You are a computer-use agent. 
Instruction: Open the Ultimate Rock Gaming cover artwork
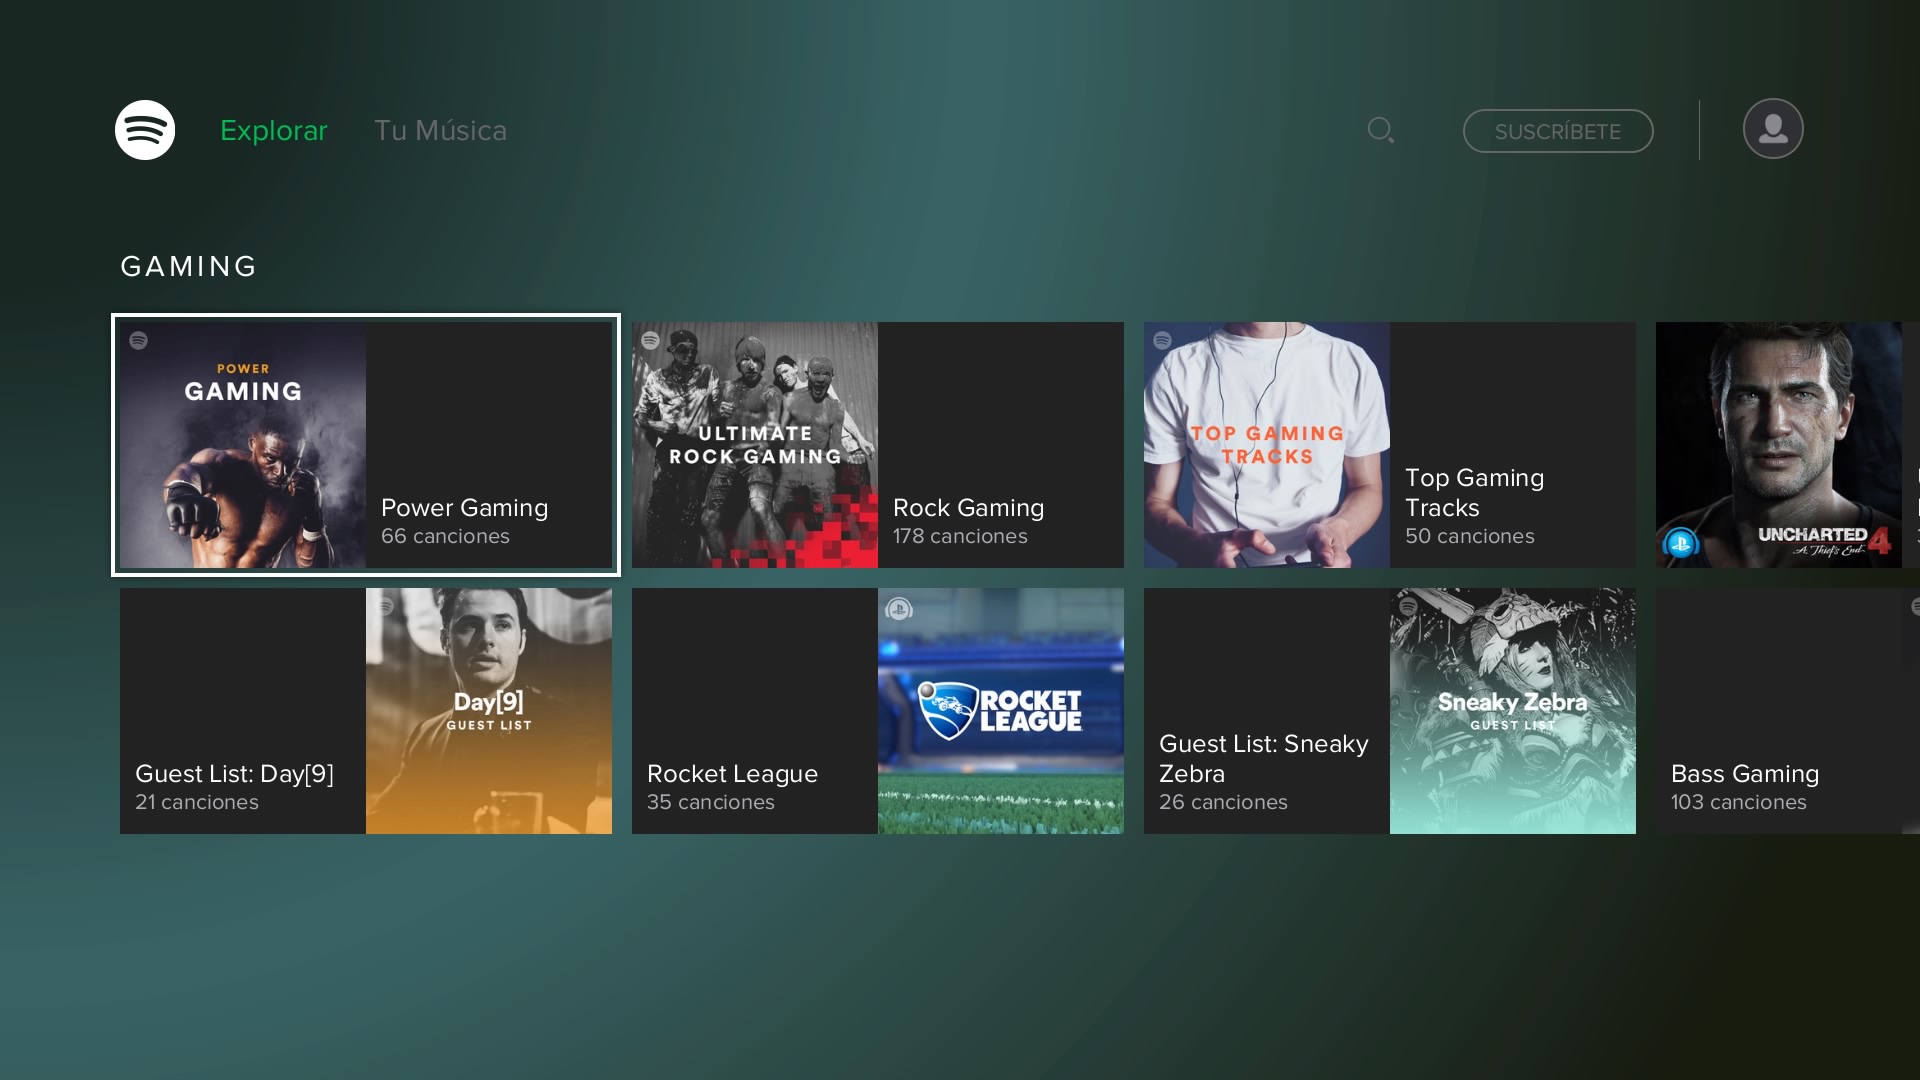[x=755, y=445]
